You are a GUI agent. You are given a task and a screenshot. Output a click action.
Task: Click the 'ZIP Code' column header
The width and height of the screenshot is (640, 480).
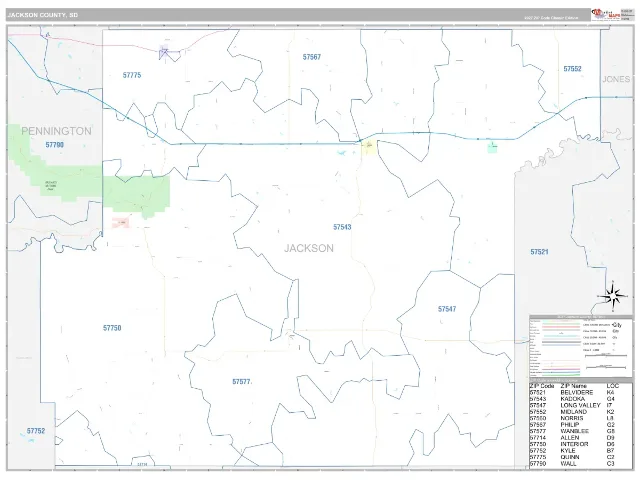click(x=542, y=386)
